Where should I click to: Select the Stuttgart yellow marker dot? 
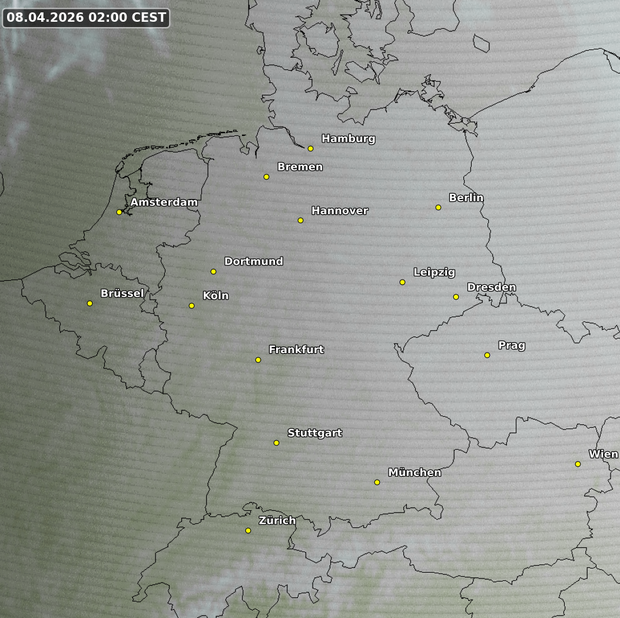pos(277,442)
